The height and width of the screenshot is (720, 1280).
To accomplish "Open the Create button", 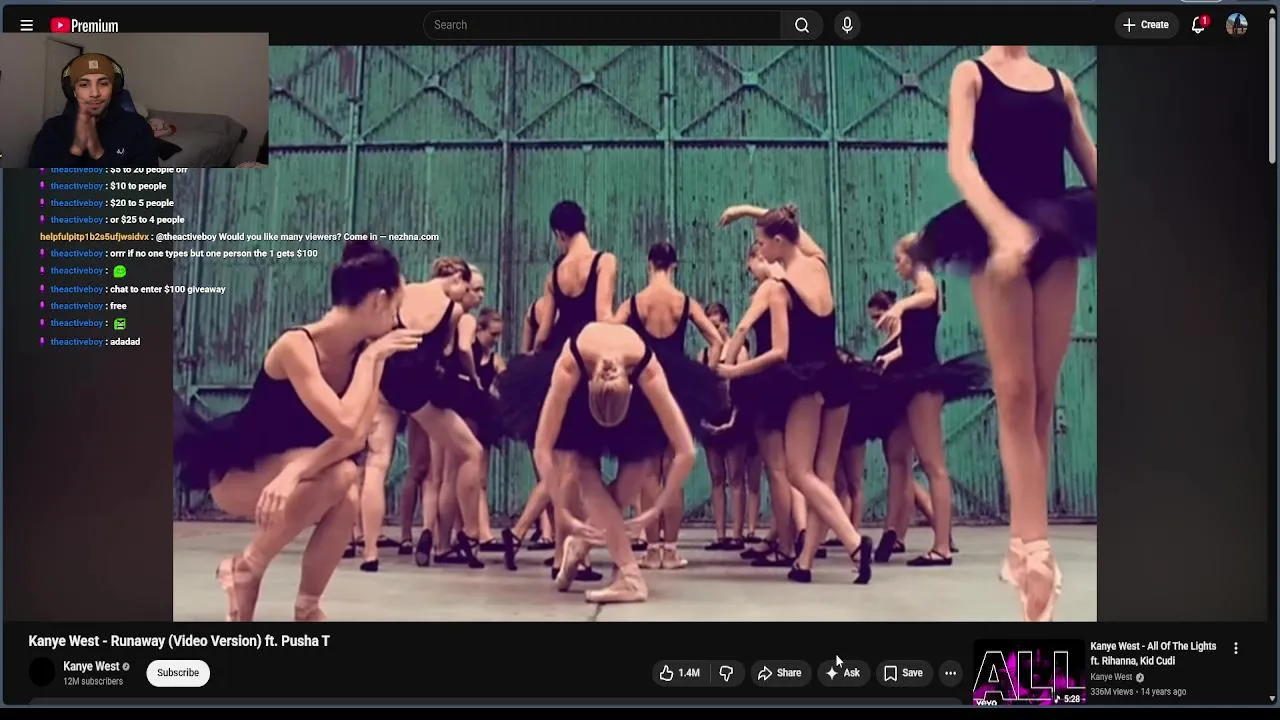I will point(1146,25).
